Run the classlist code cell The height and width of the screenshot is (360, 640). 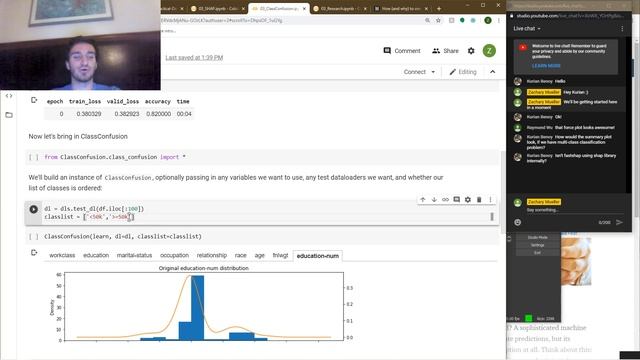[33, 209]
